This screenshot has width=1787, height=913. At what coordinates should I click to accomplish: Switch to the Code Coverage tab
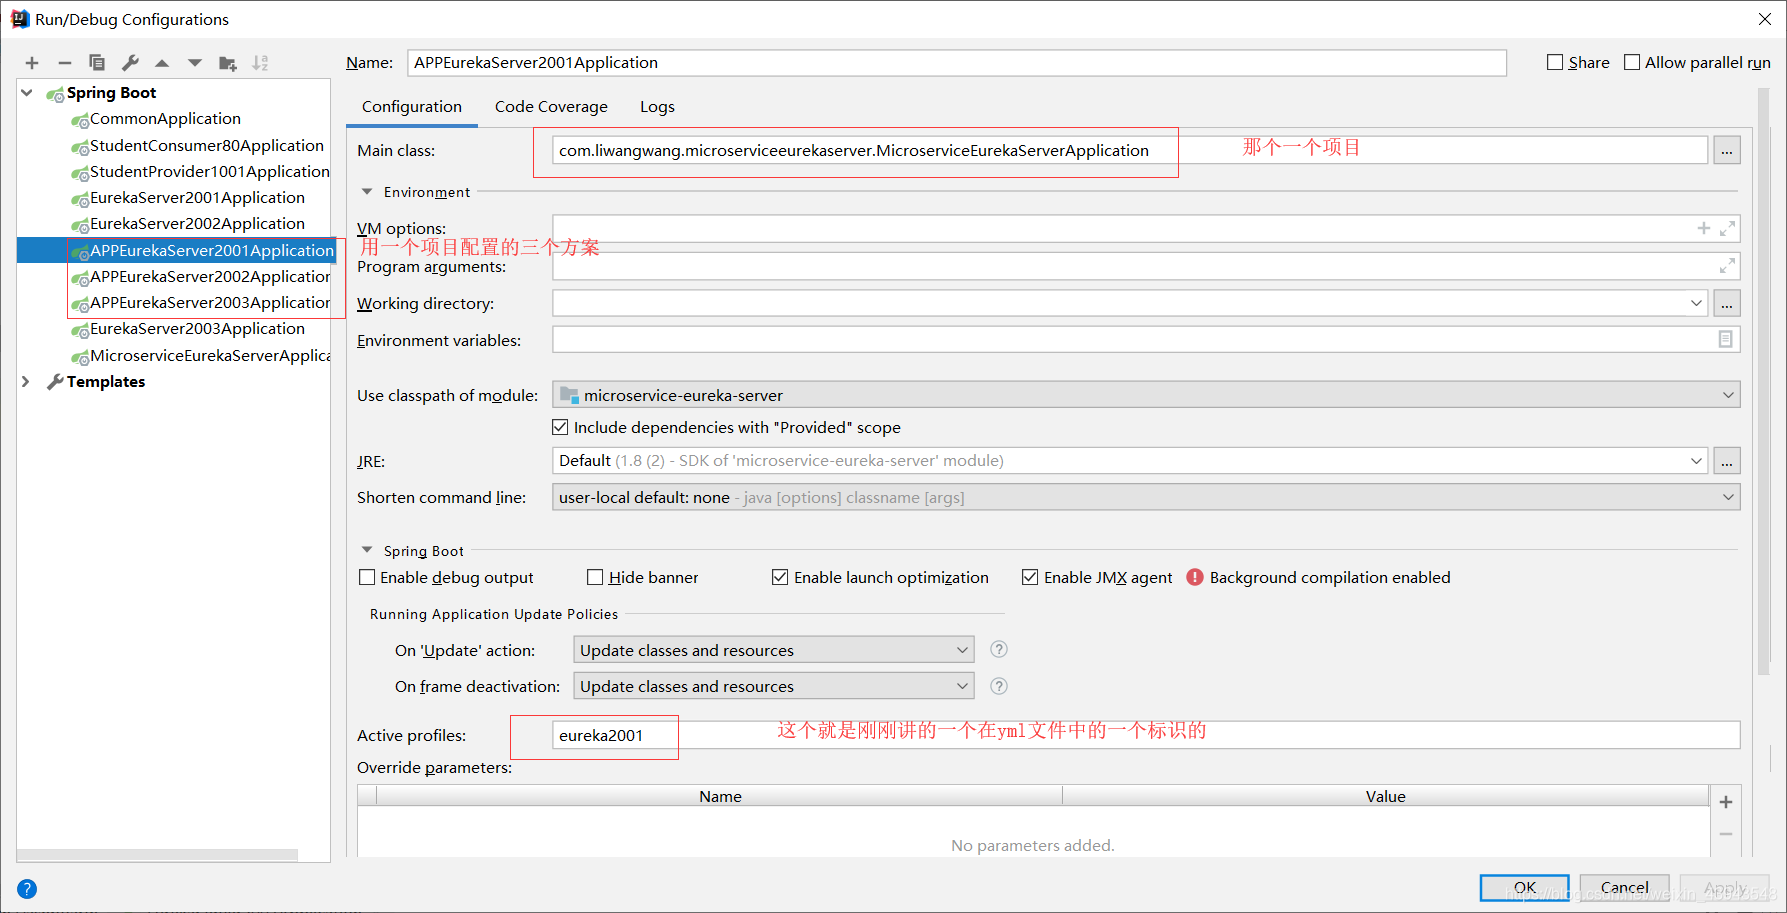click(551, 107)
